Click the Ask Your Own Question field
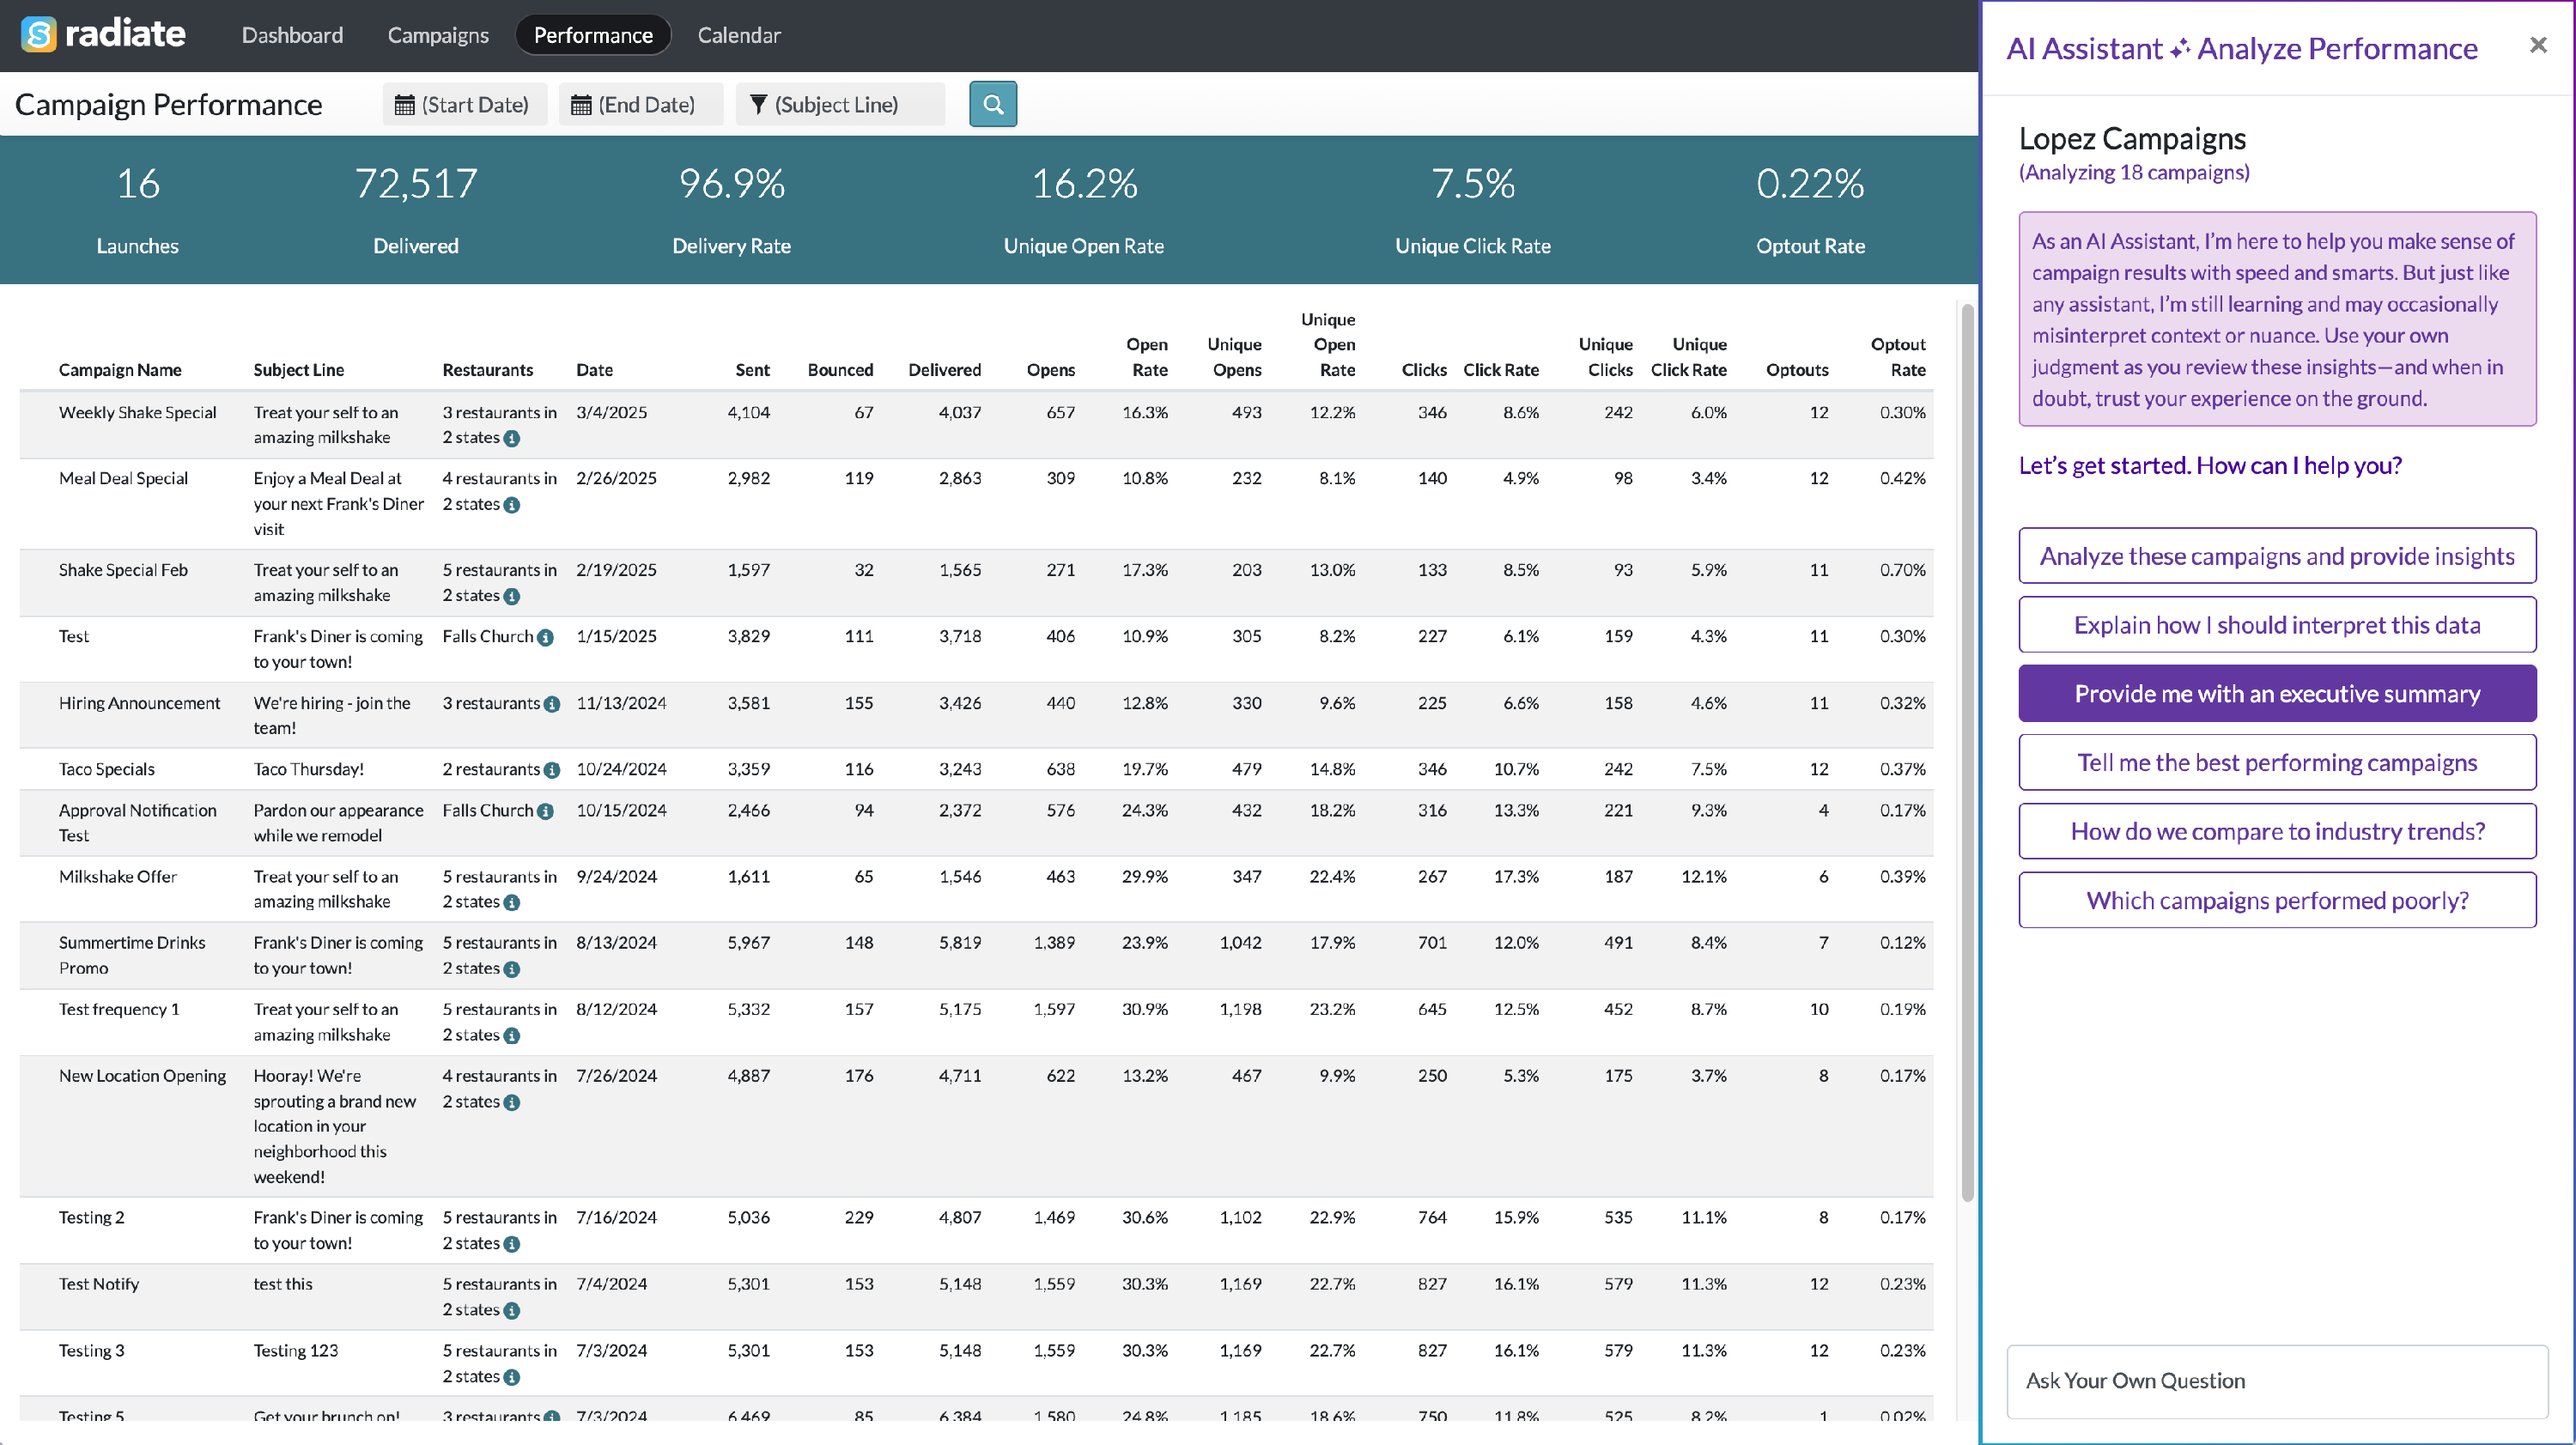This screenshot has width=2576, height=1445. [2276, 1381]
